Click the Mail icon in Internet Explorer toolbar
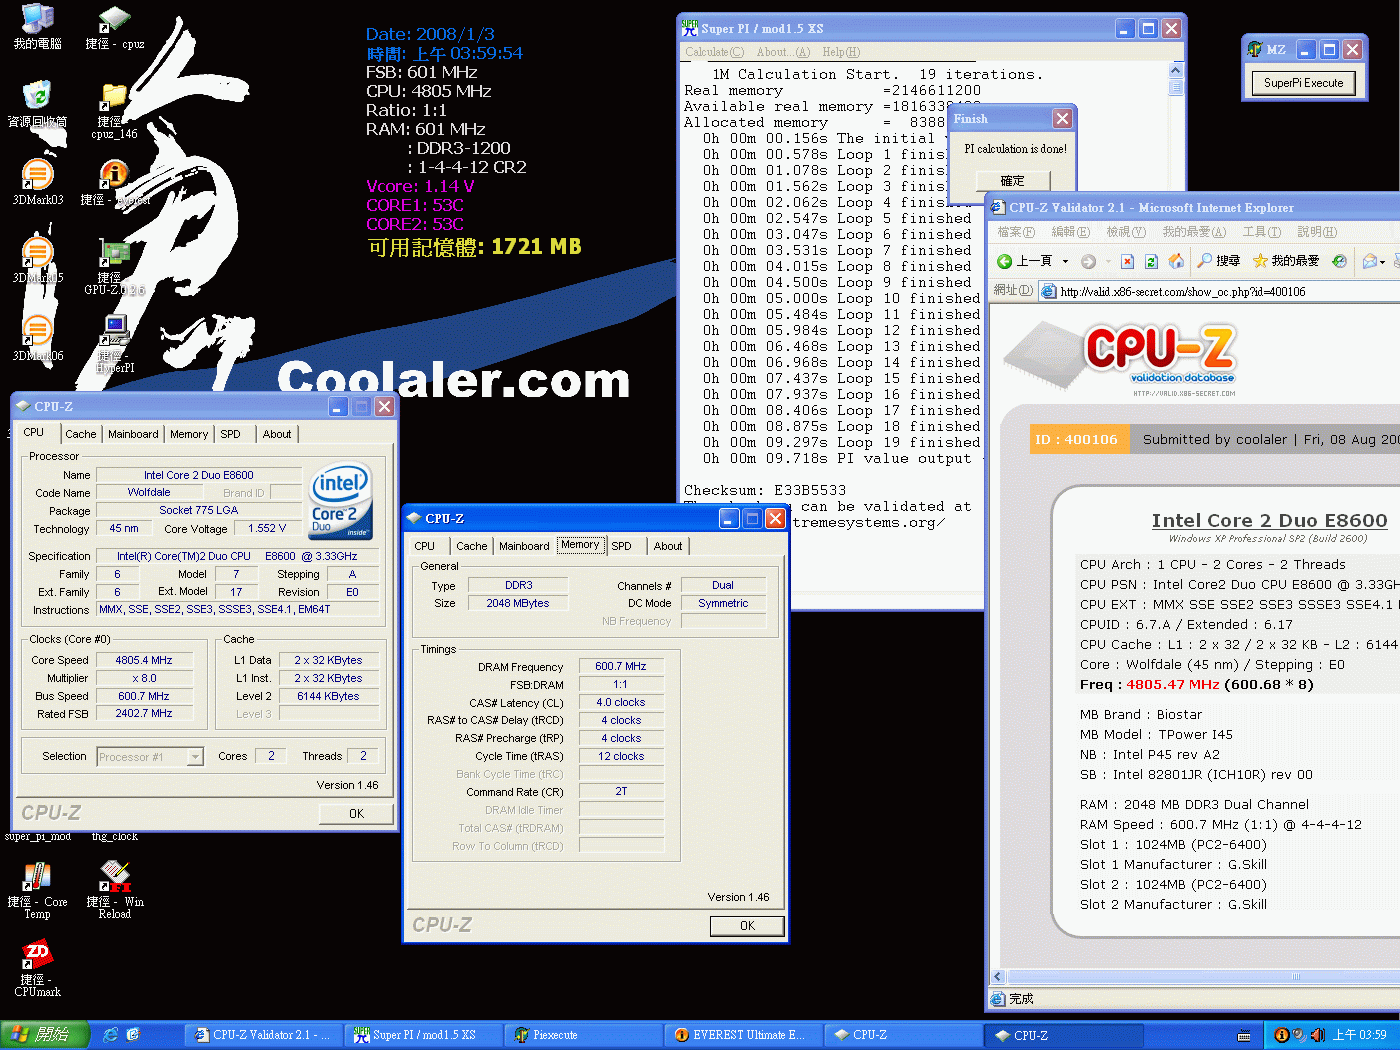 click(1369, 261)
